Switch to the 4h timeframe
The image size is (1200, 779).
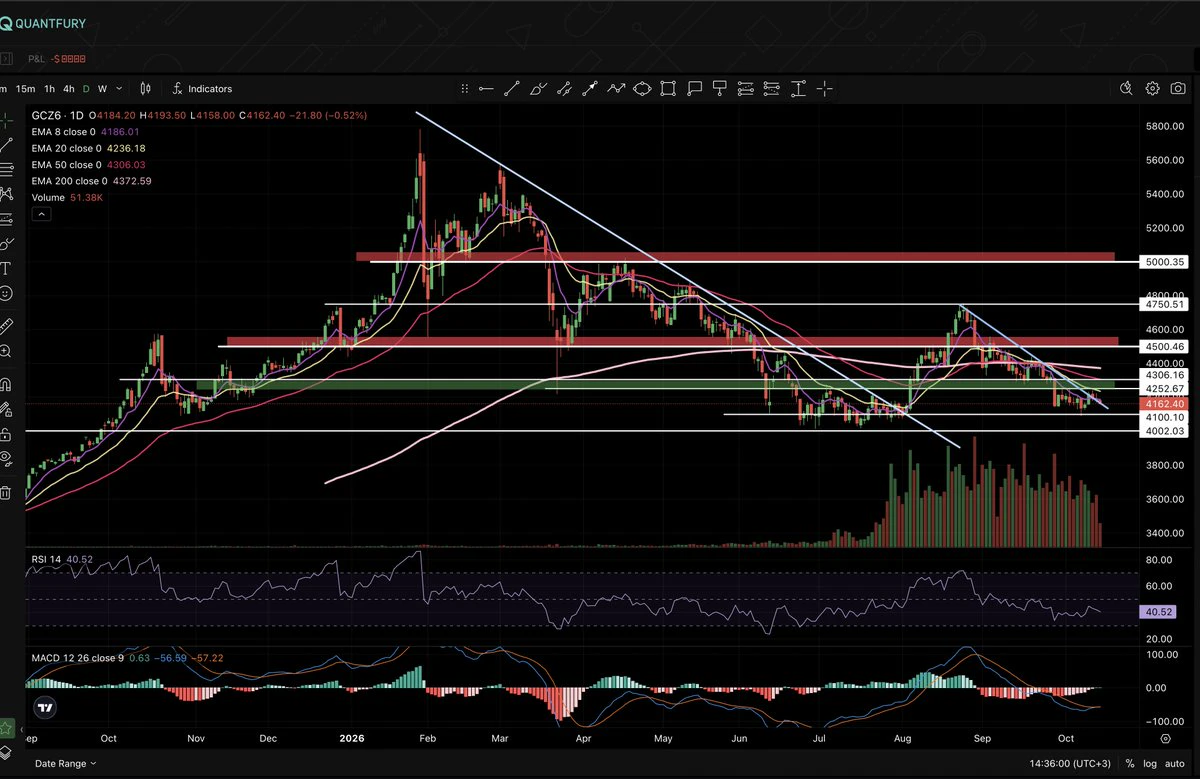point(69,89)
